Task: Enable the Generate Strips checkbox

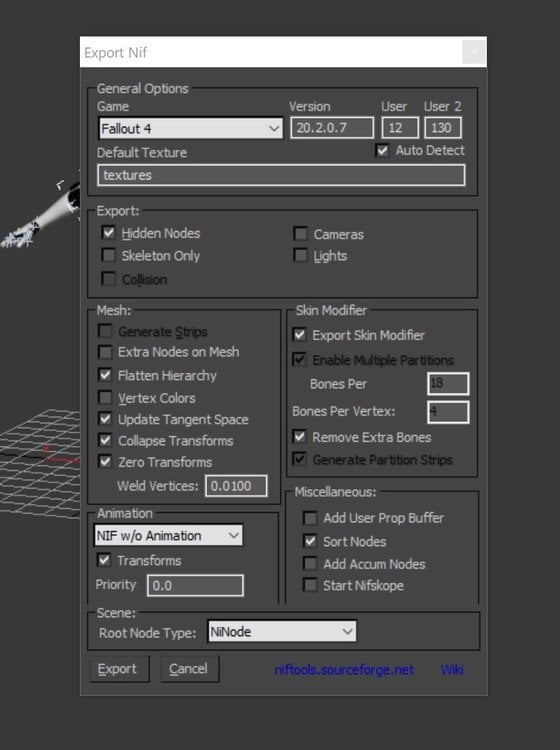Action: (105, 331)
